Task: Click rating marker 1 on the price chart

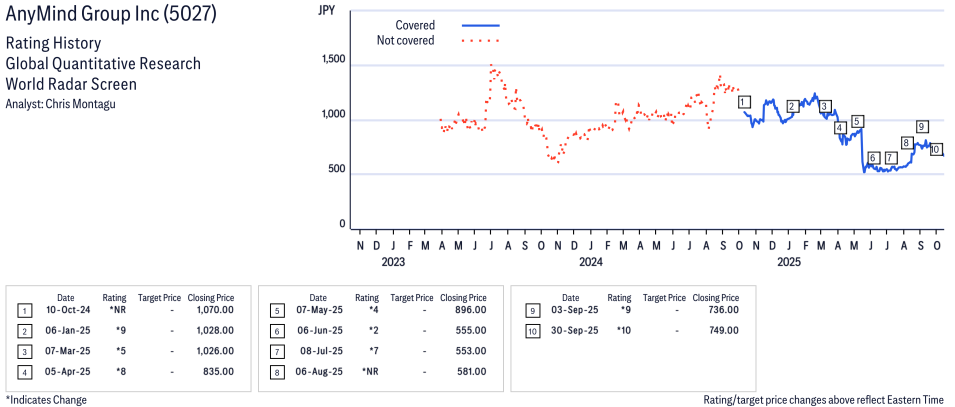Action: click(743, 102)
